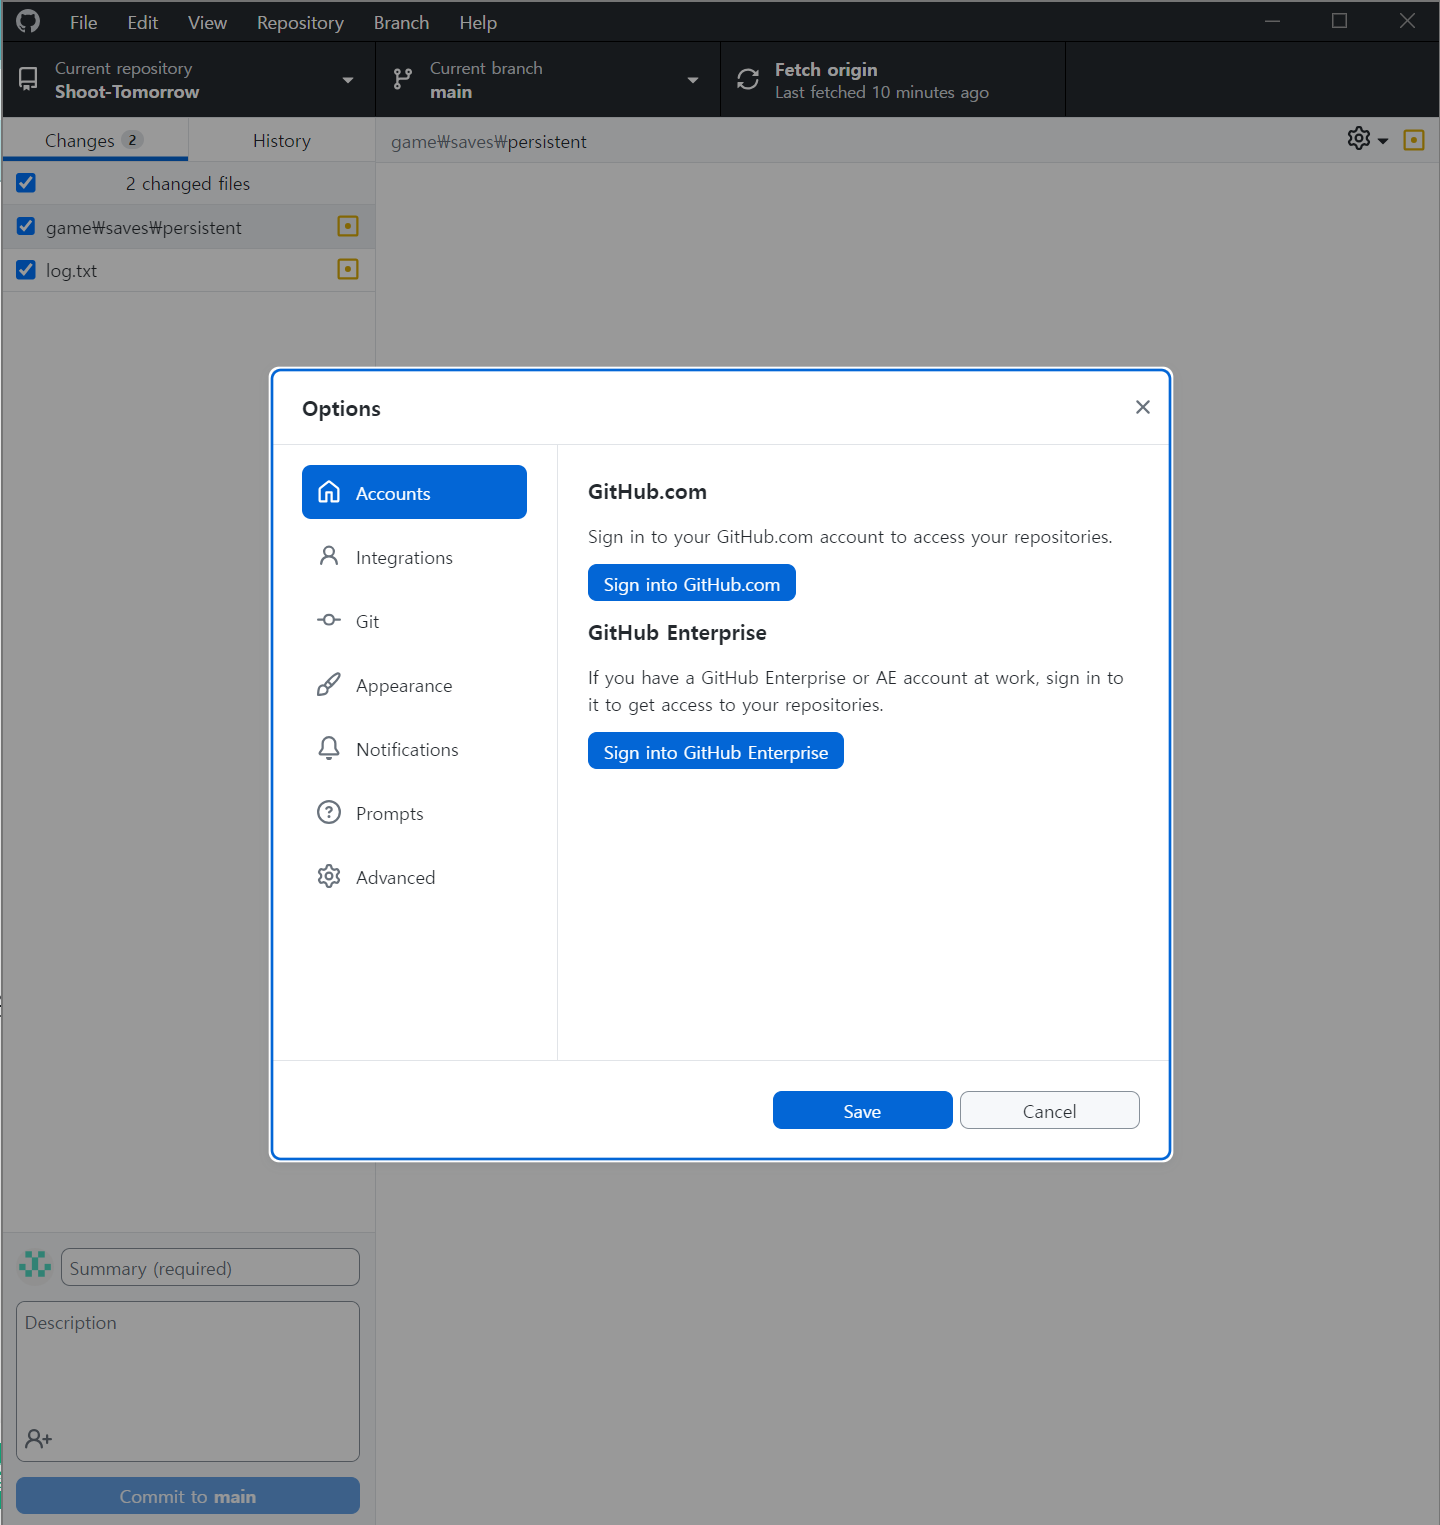Open the Help menu
The image size is (1440, 1525).
pyautogui.click(x=478, y=22)
